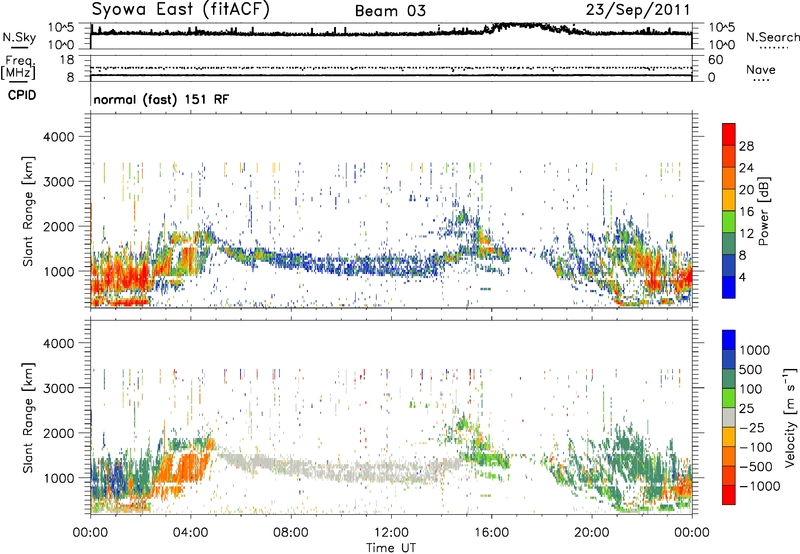Click the '04:00' time axis label
The image size is (800, 554).
[x=190, y=533]
